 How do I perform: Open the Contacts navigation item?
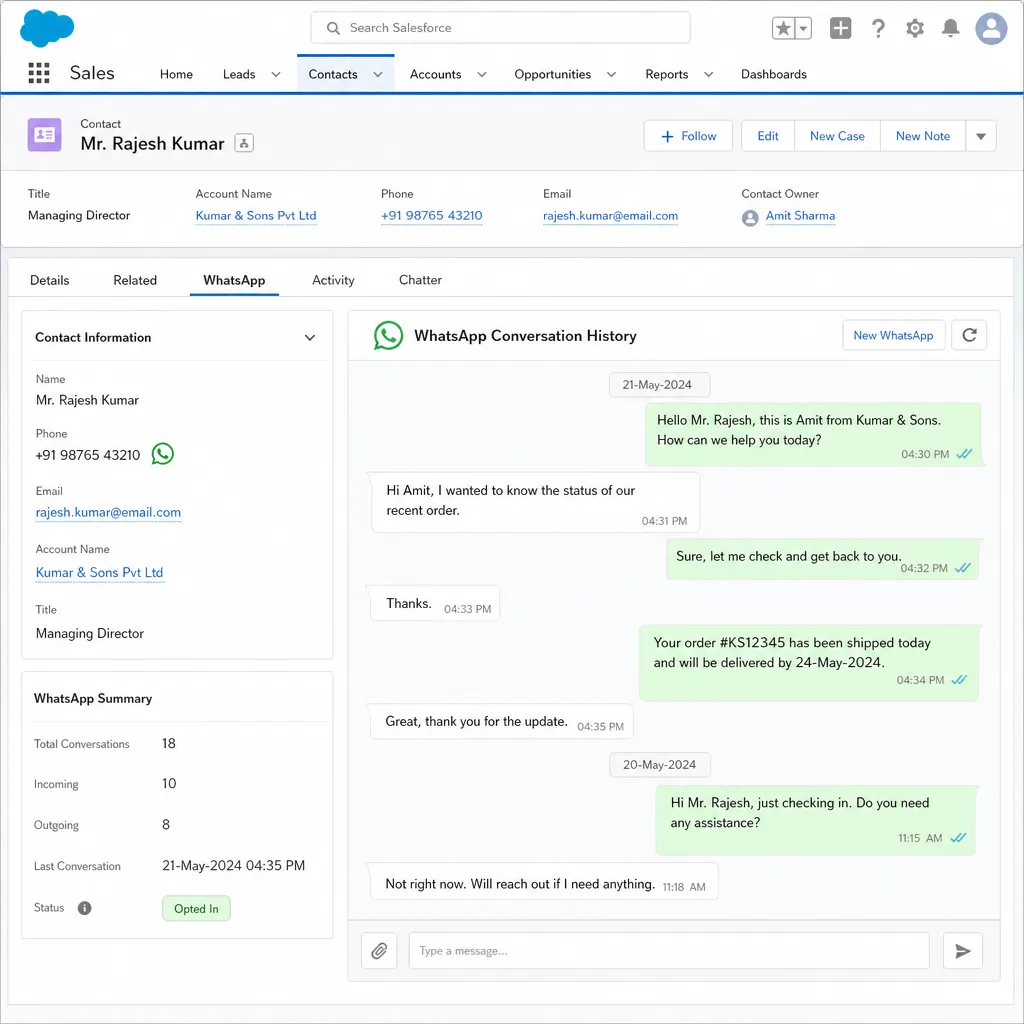(332, 74)
